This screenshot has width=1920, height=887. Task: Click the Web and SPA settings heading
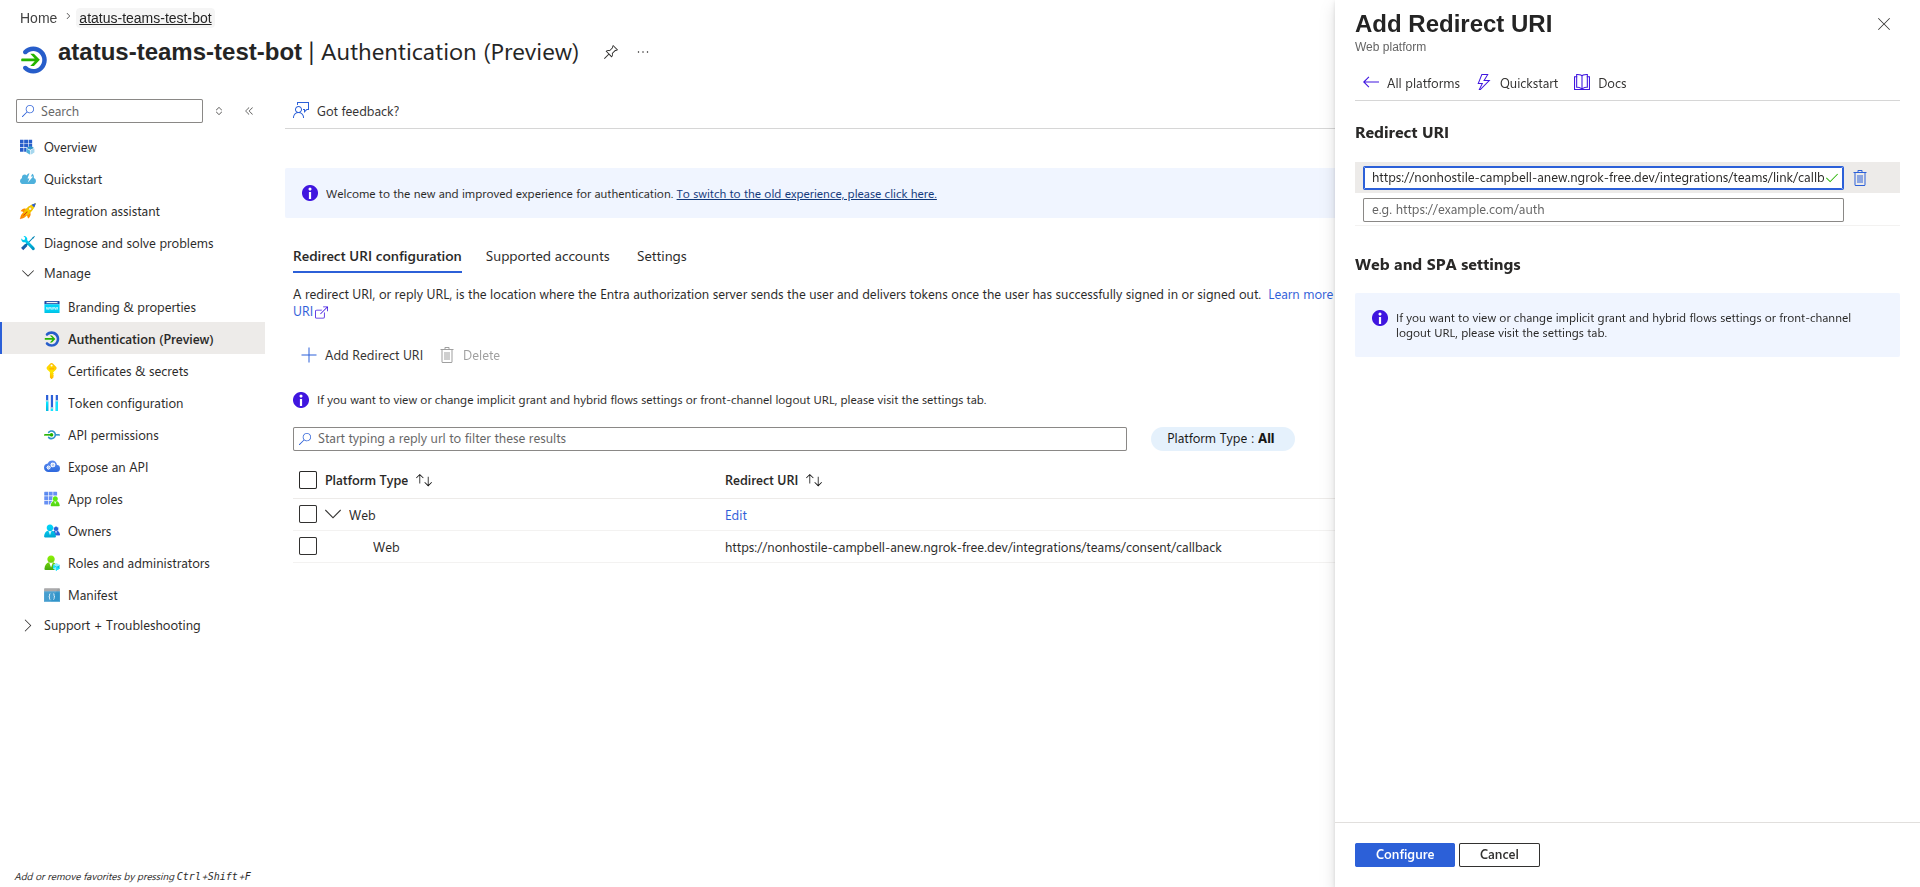click(x=1437, y=264)
